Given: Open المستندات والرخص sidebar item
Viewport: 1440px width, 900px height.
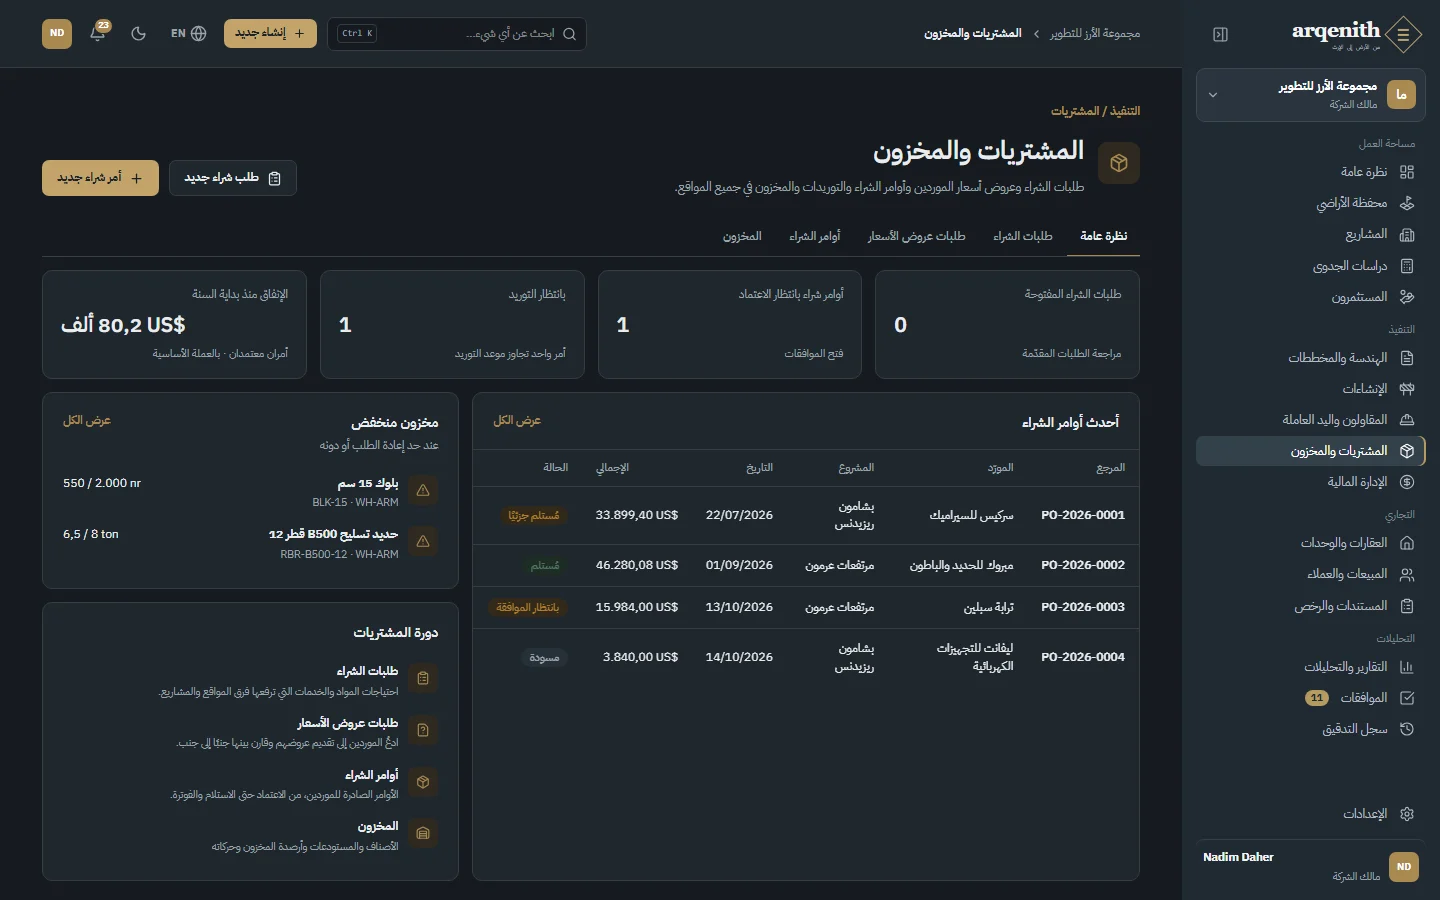Looking at the screenshot, I should pos(1311,606).
